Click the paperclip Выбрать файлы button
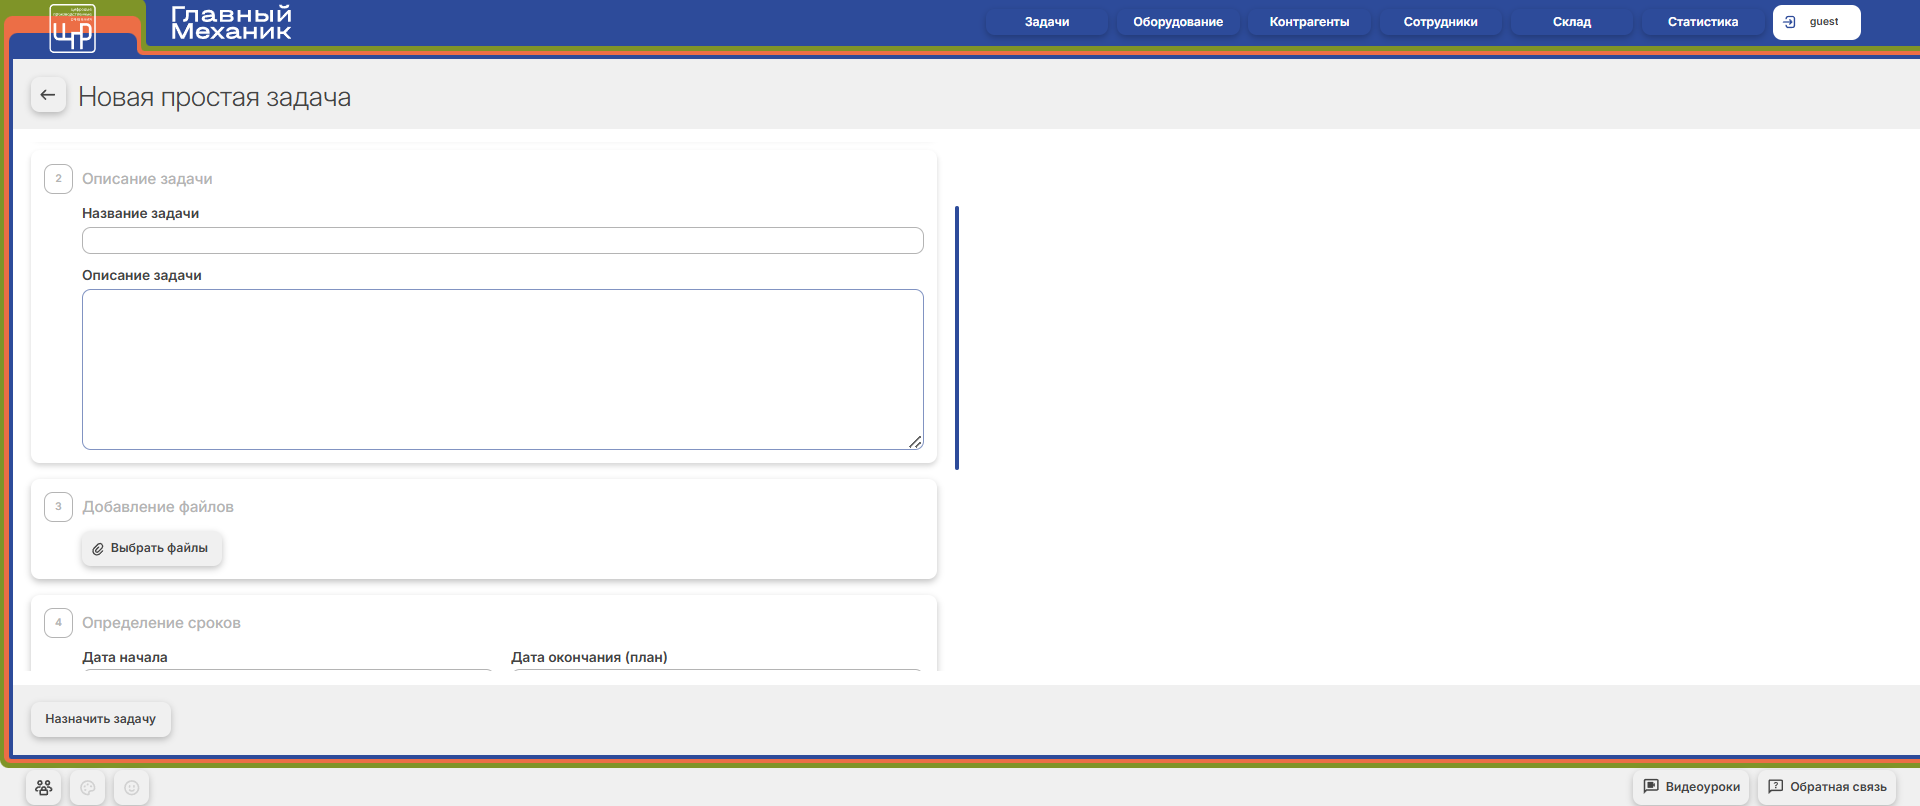 (x=151, y=548)
